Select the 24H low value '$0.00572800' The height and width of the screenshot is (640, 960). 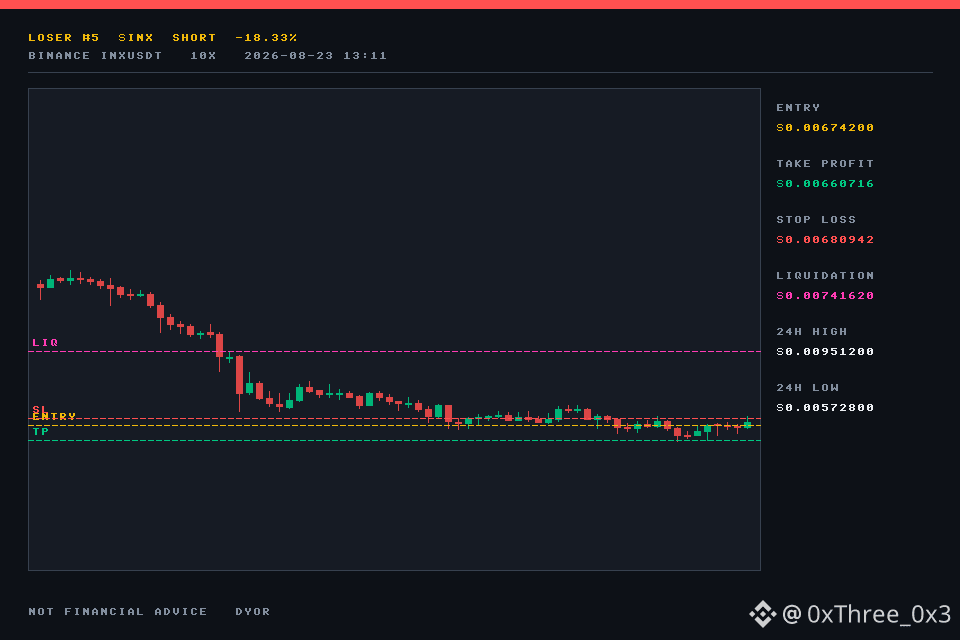click(x=825, y=408)
